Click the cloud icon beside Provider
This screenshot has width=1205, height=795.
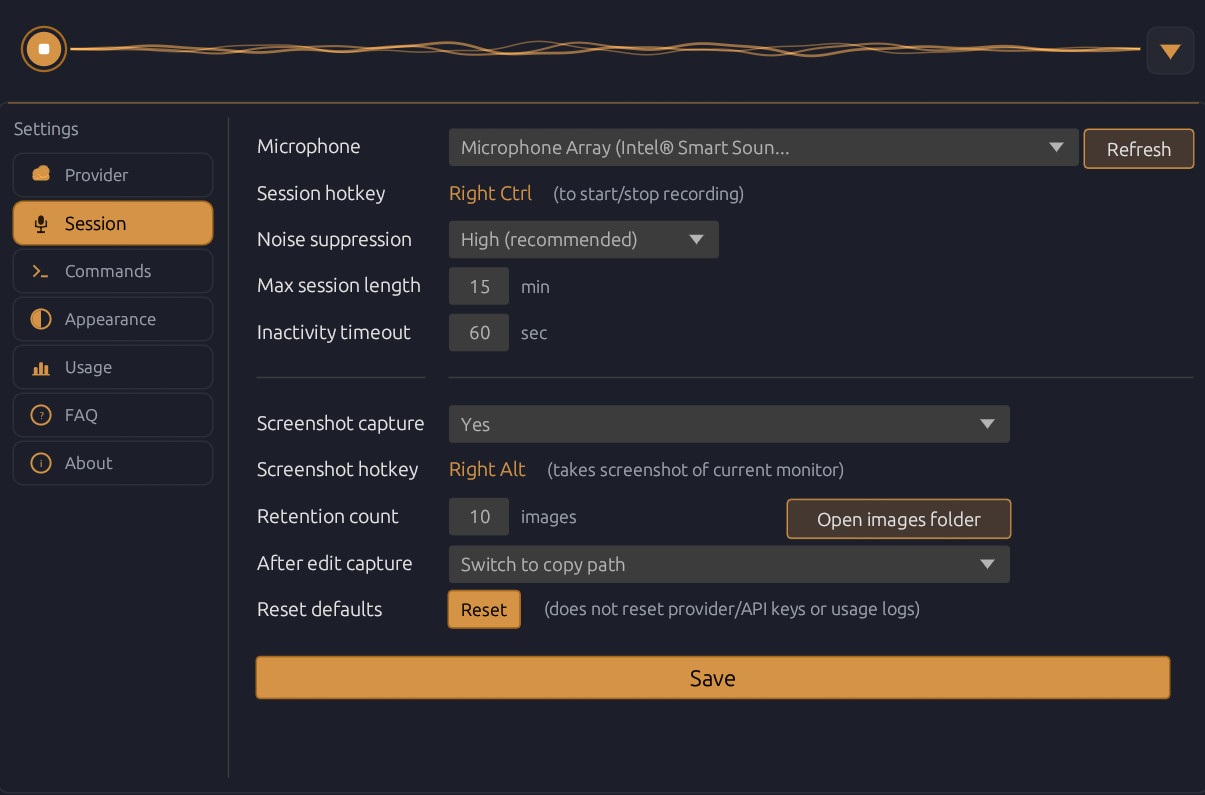click(41, 174)
